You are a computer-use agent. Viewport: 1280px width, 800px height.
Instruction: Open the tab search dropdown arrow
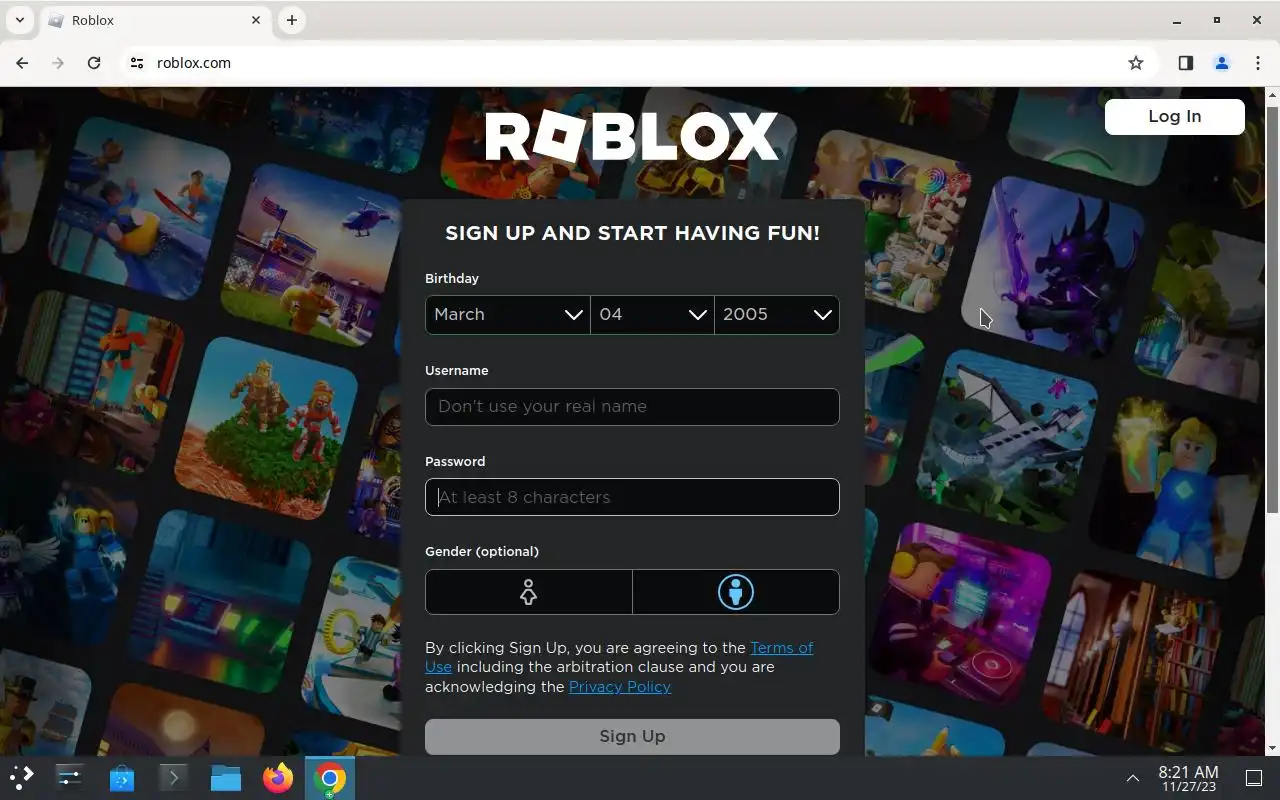coord(19,20)
